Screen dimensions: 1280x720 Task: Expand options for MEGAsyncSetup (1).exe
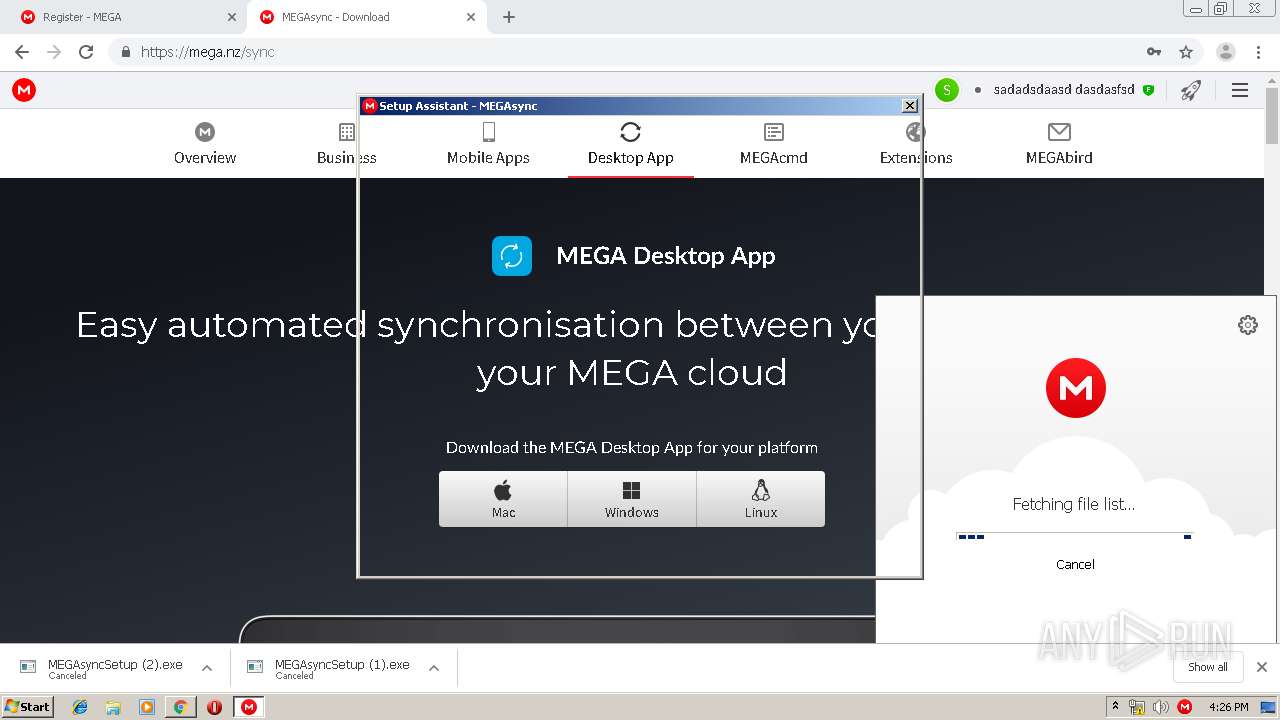[434, 668]
